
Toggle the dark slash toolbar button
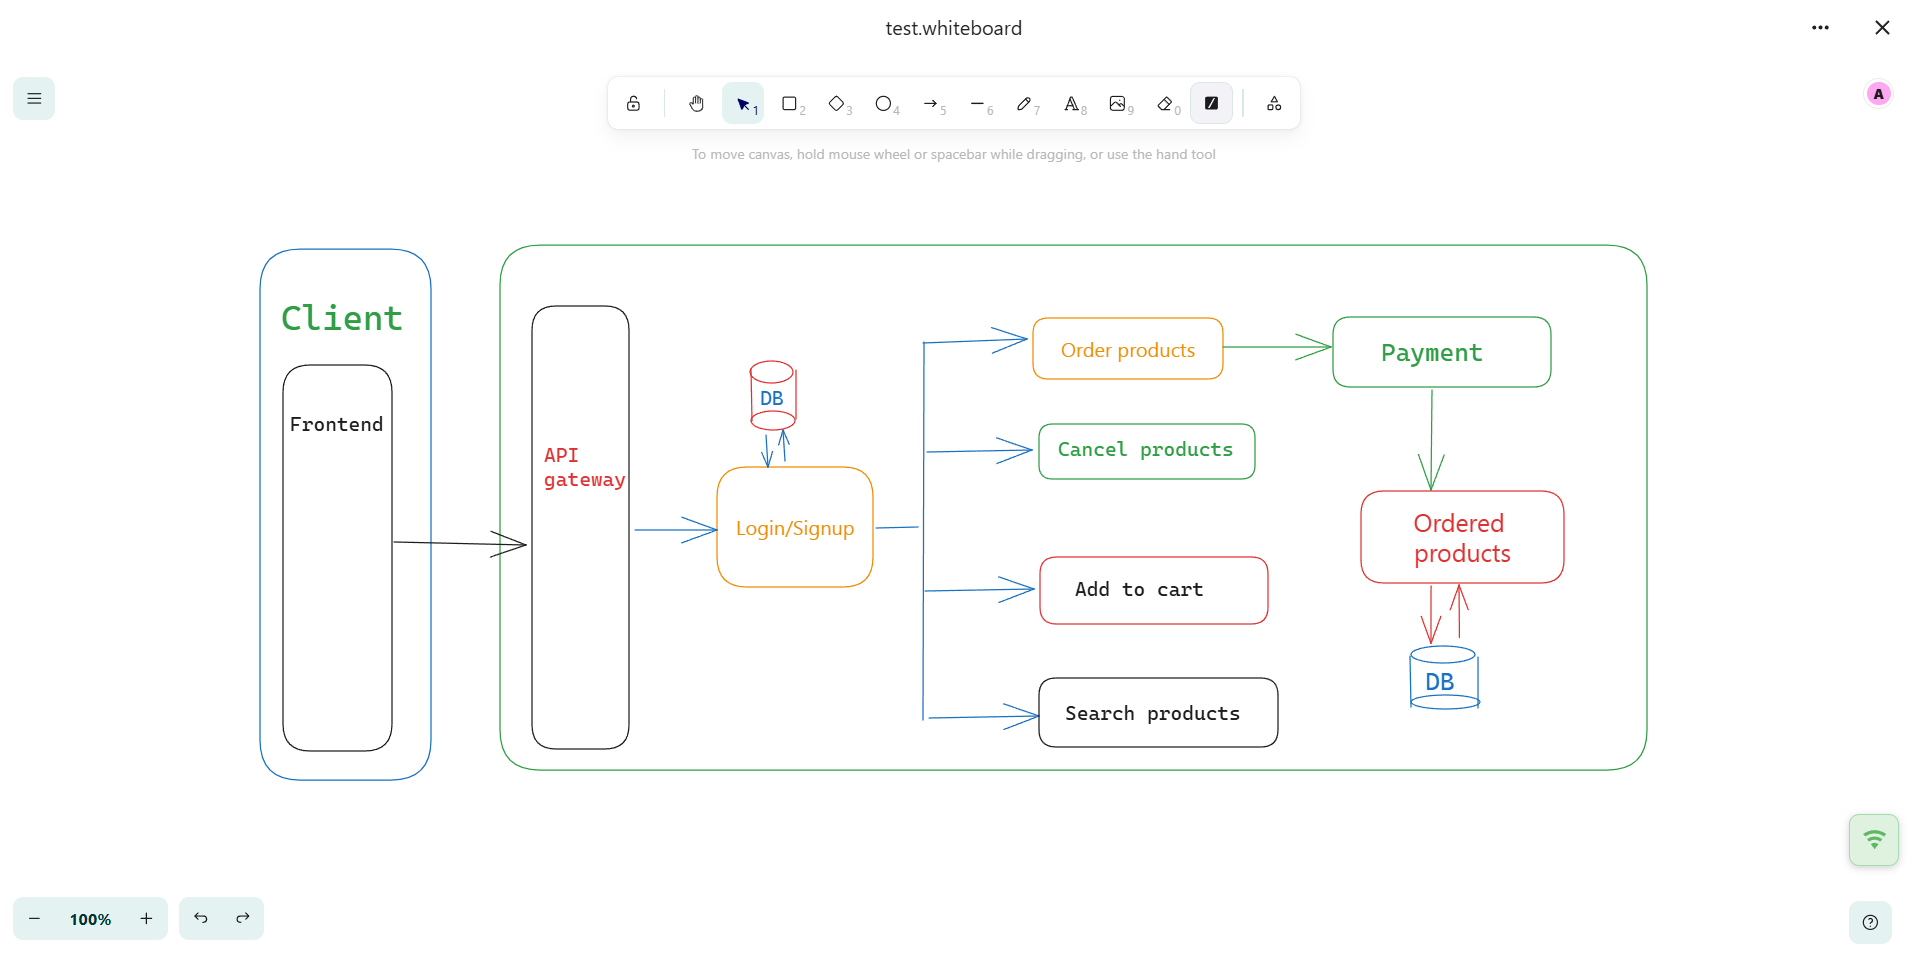click(x=1211, y=103)
